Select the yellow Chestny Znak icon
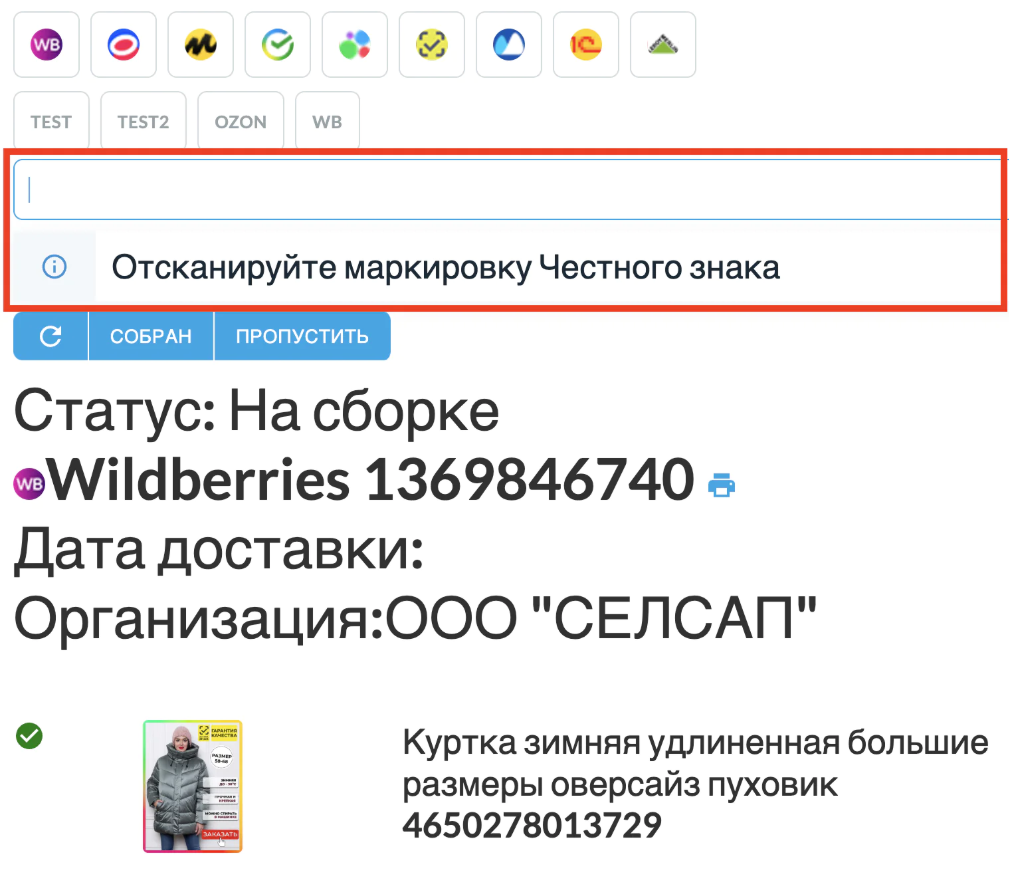This screenshot has height=871, width=1009. pyautogui.click(x=431, y=45)
